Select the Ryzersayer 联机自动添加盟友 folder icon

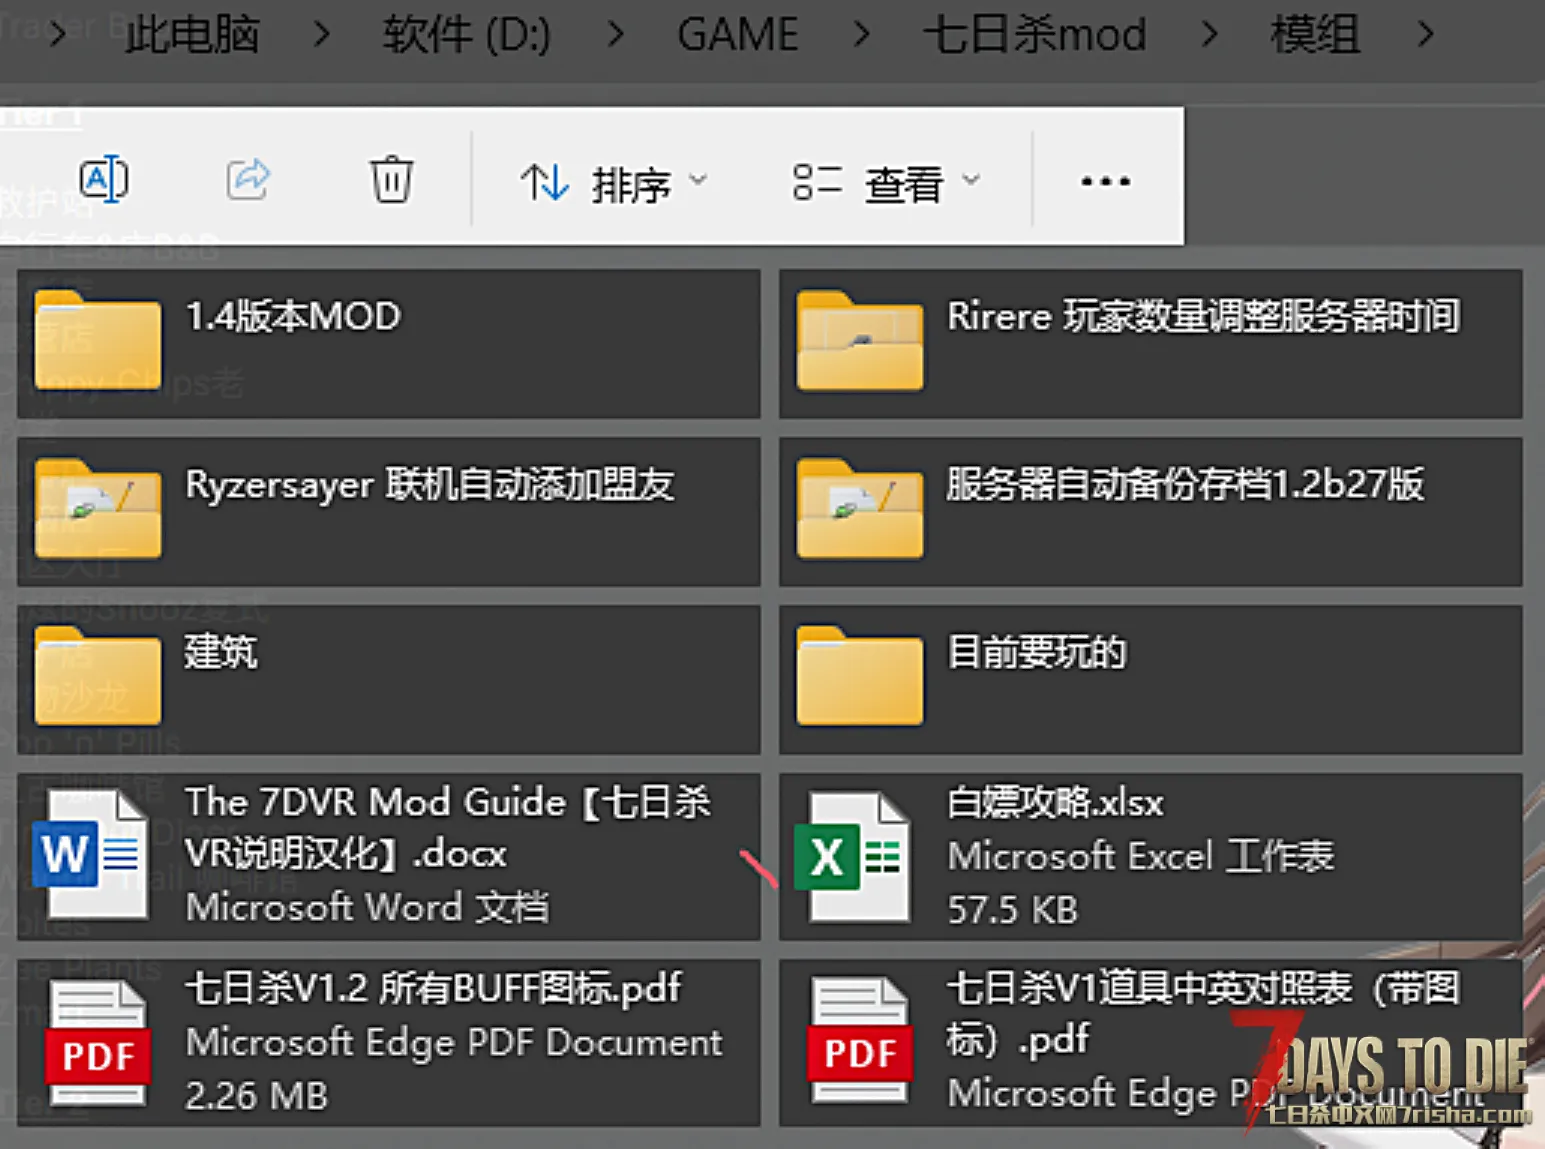click(x=97, y=508)
